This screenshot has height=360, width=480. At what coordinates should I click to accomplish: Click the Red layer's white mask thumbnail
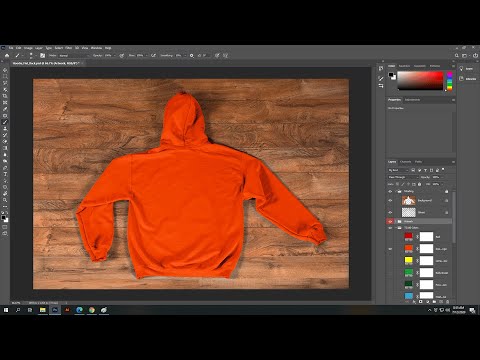426,237
